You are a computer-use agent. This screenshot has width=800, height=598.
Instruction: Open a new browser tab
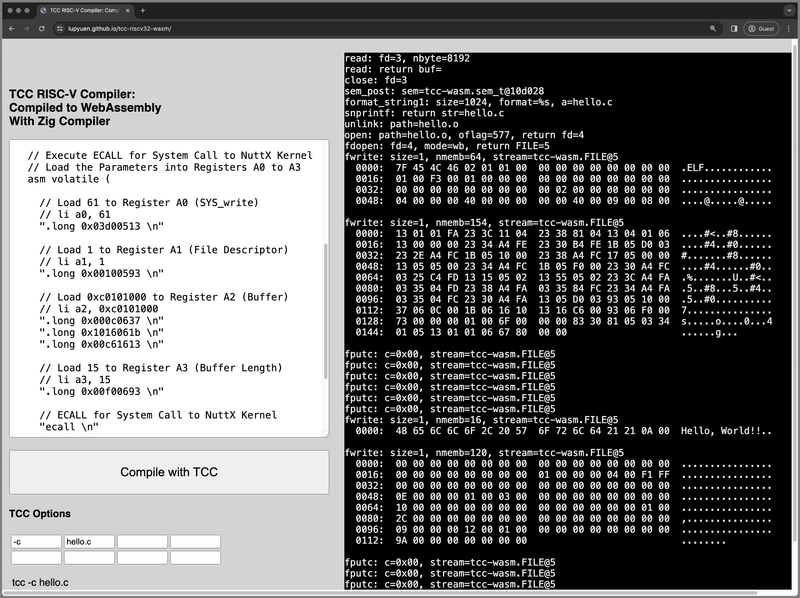pyautogui.click(x=143, y=10)
